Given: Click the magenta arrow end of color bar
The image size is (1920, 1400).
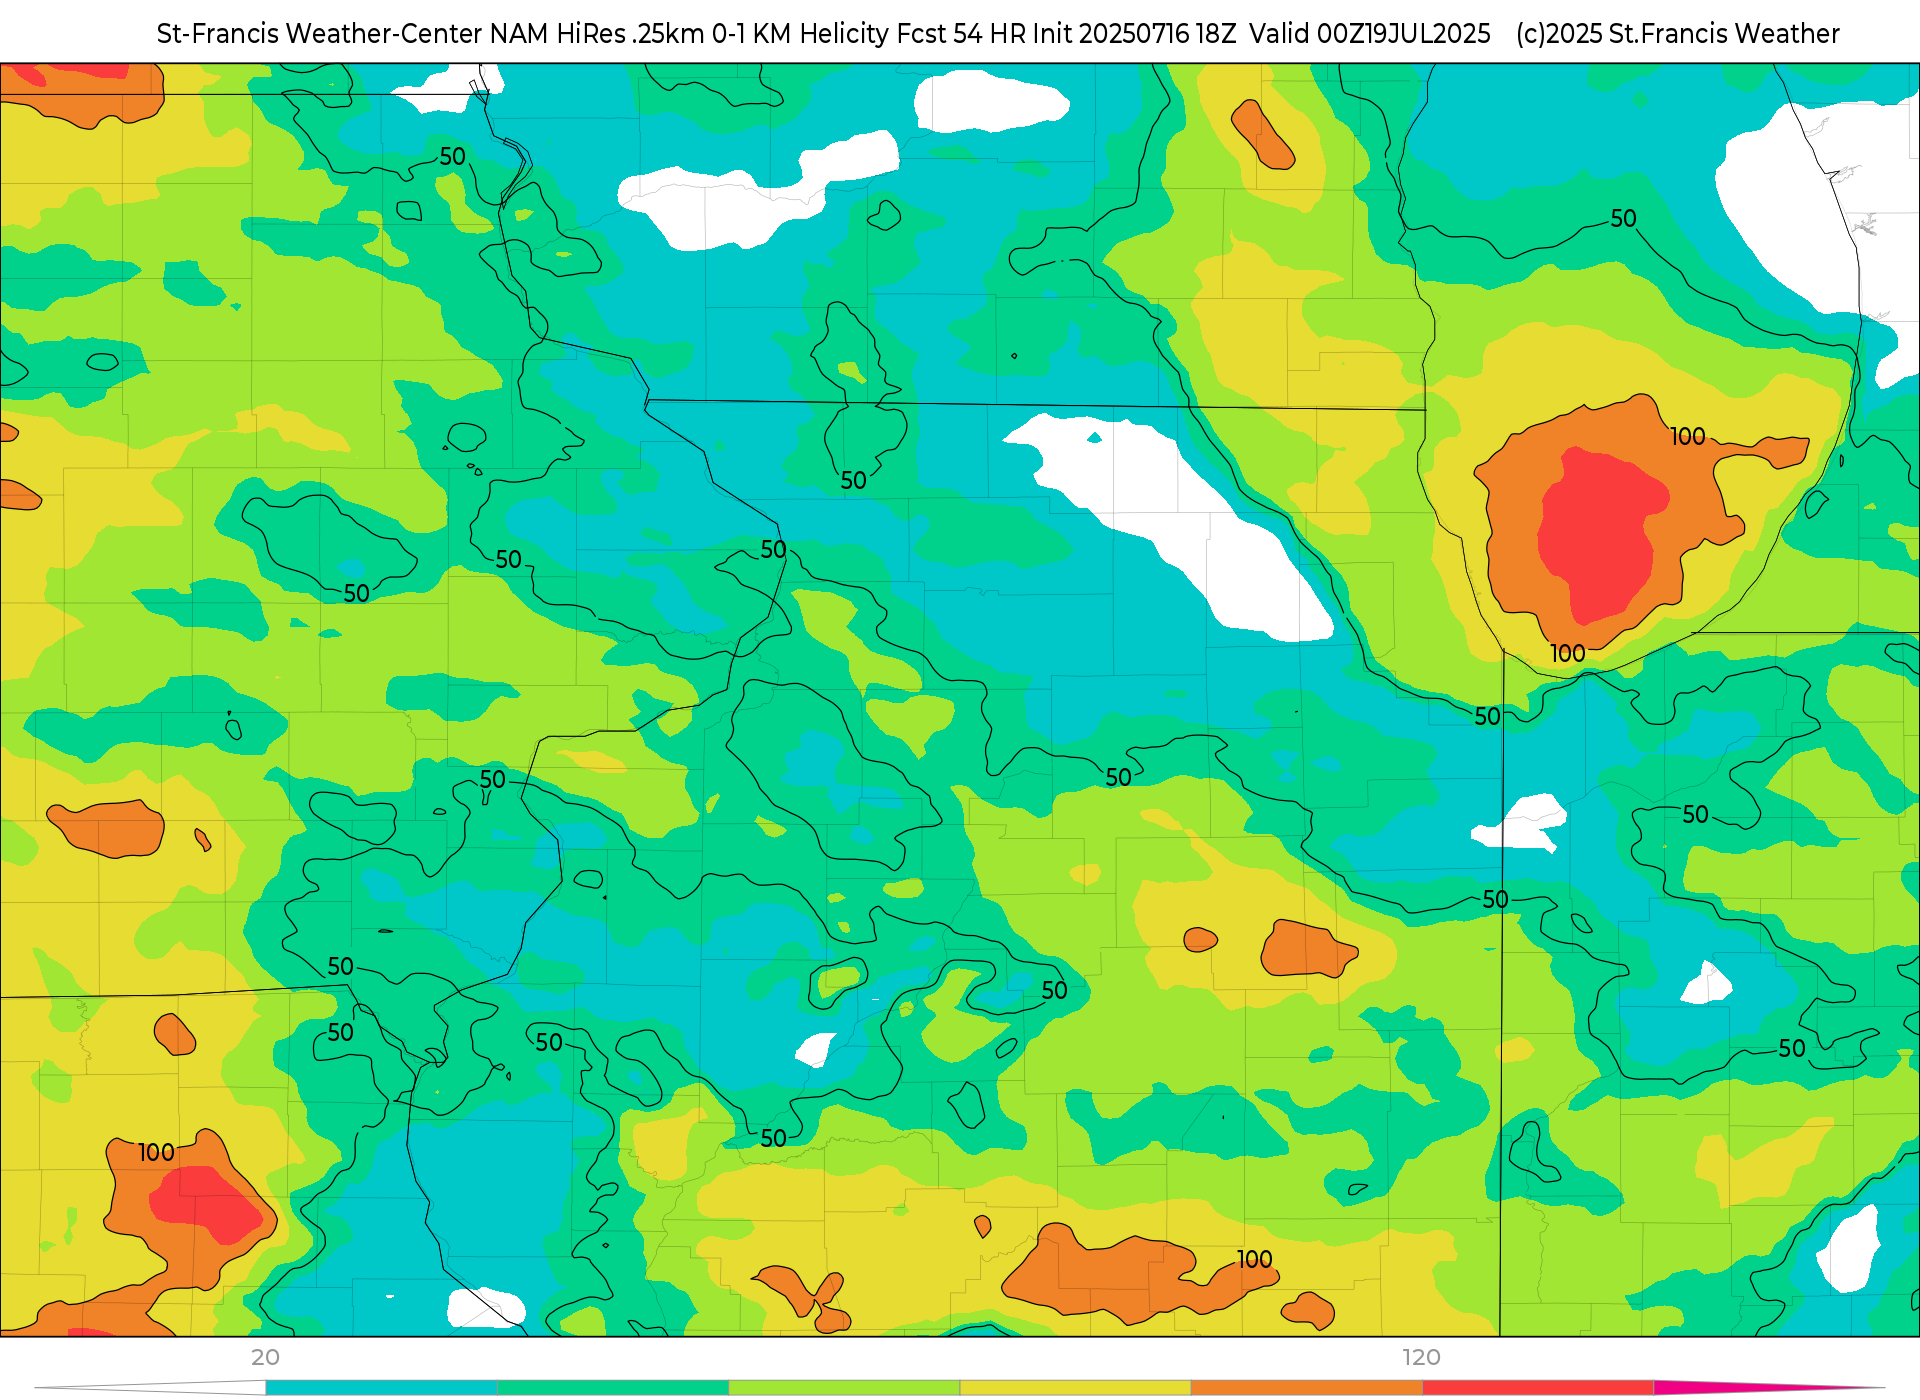Looking at the screenshot, I should [x=1768, y=1387].
